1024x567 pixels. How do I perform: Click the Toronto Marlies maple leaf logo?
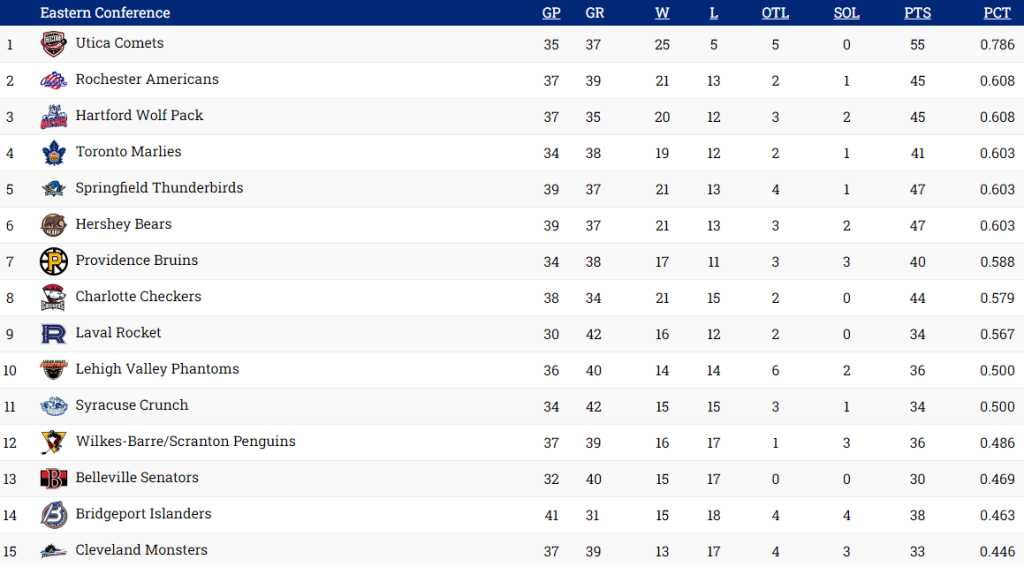point(53,153)
